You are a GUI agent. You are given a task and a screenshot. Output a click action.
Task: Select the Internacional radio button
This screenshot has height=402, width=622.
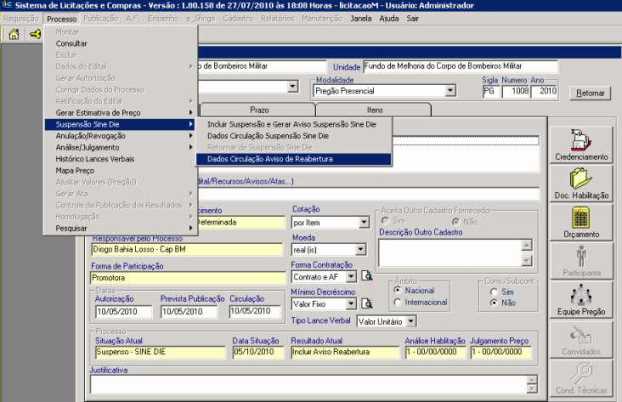(399, 302)
